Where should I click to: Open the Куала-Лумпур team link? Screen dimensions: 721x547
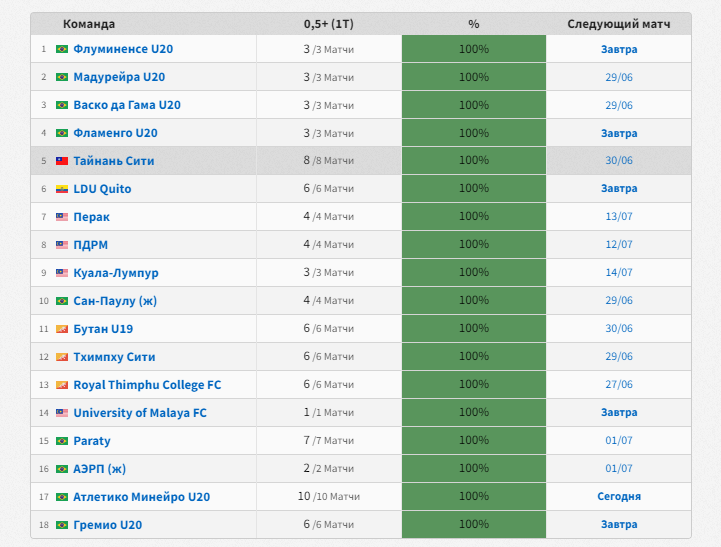(x=116, y=273)
